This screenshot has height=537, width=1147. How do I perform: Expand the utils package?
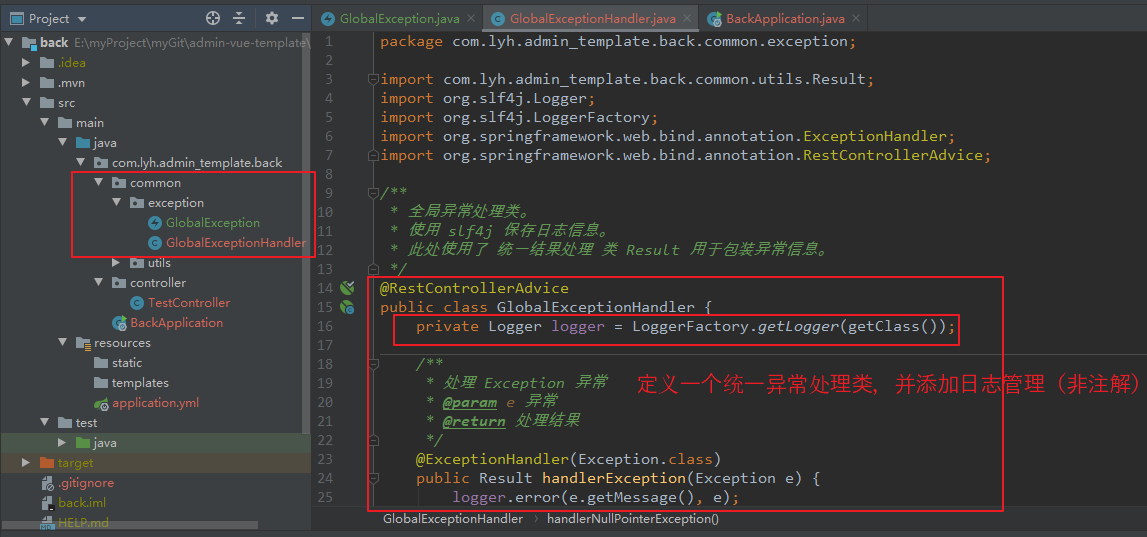tap(116, 263)
